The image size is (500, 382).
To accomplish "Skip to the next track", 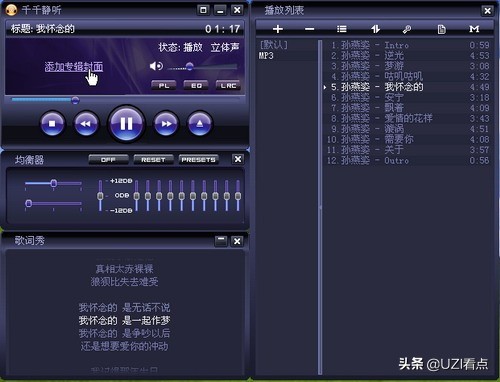I will 166,124.
